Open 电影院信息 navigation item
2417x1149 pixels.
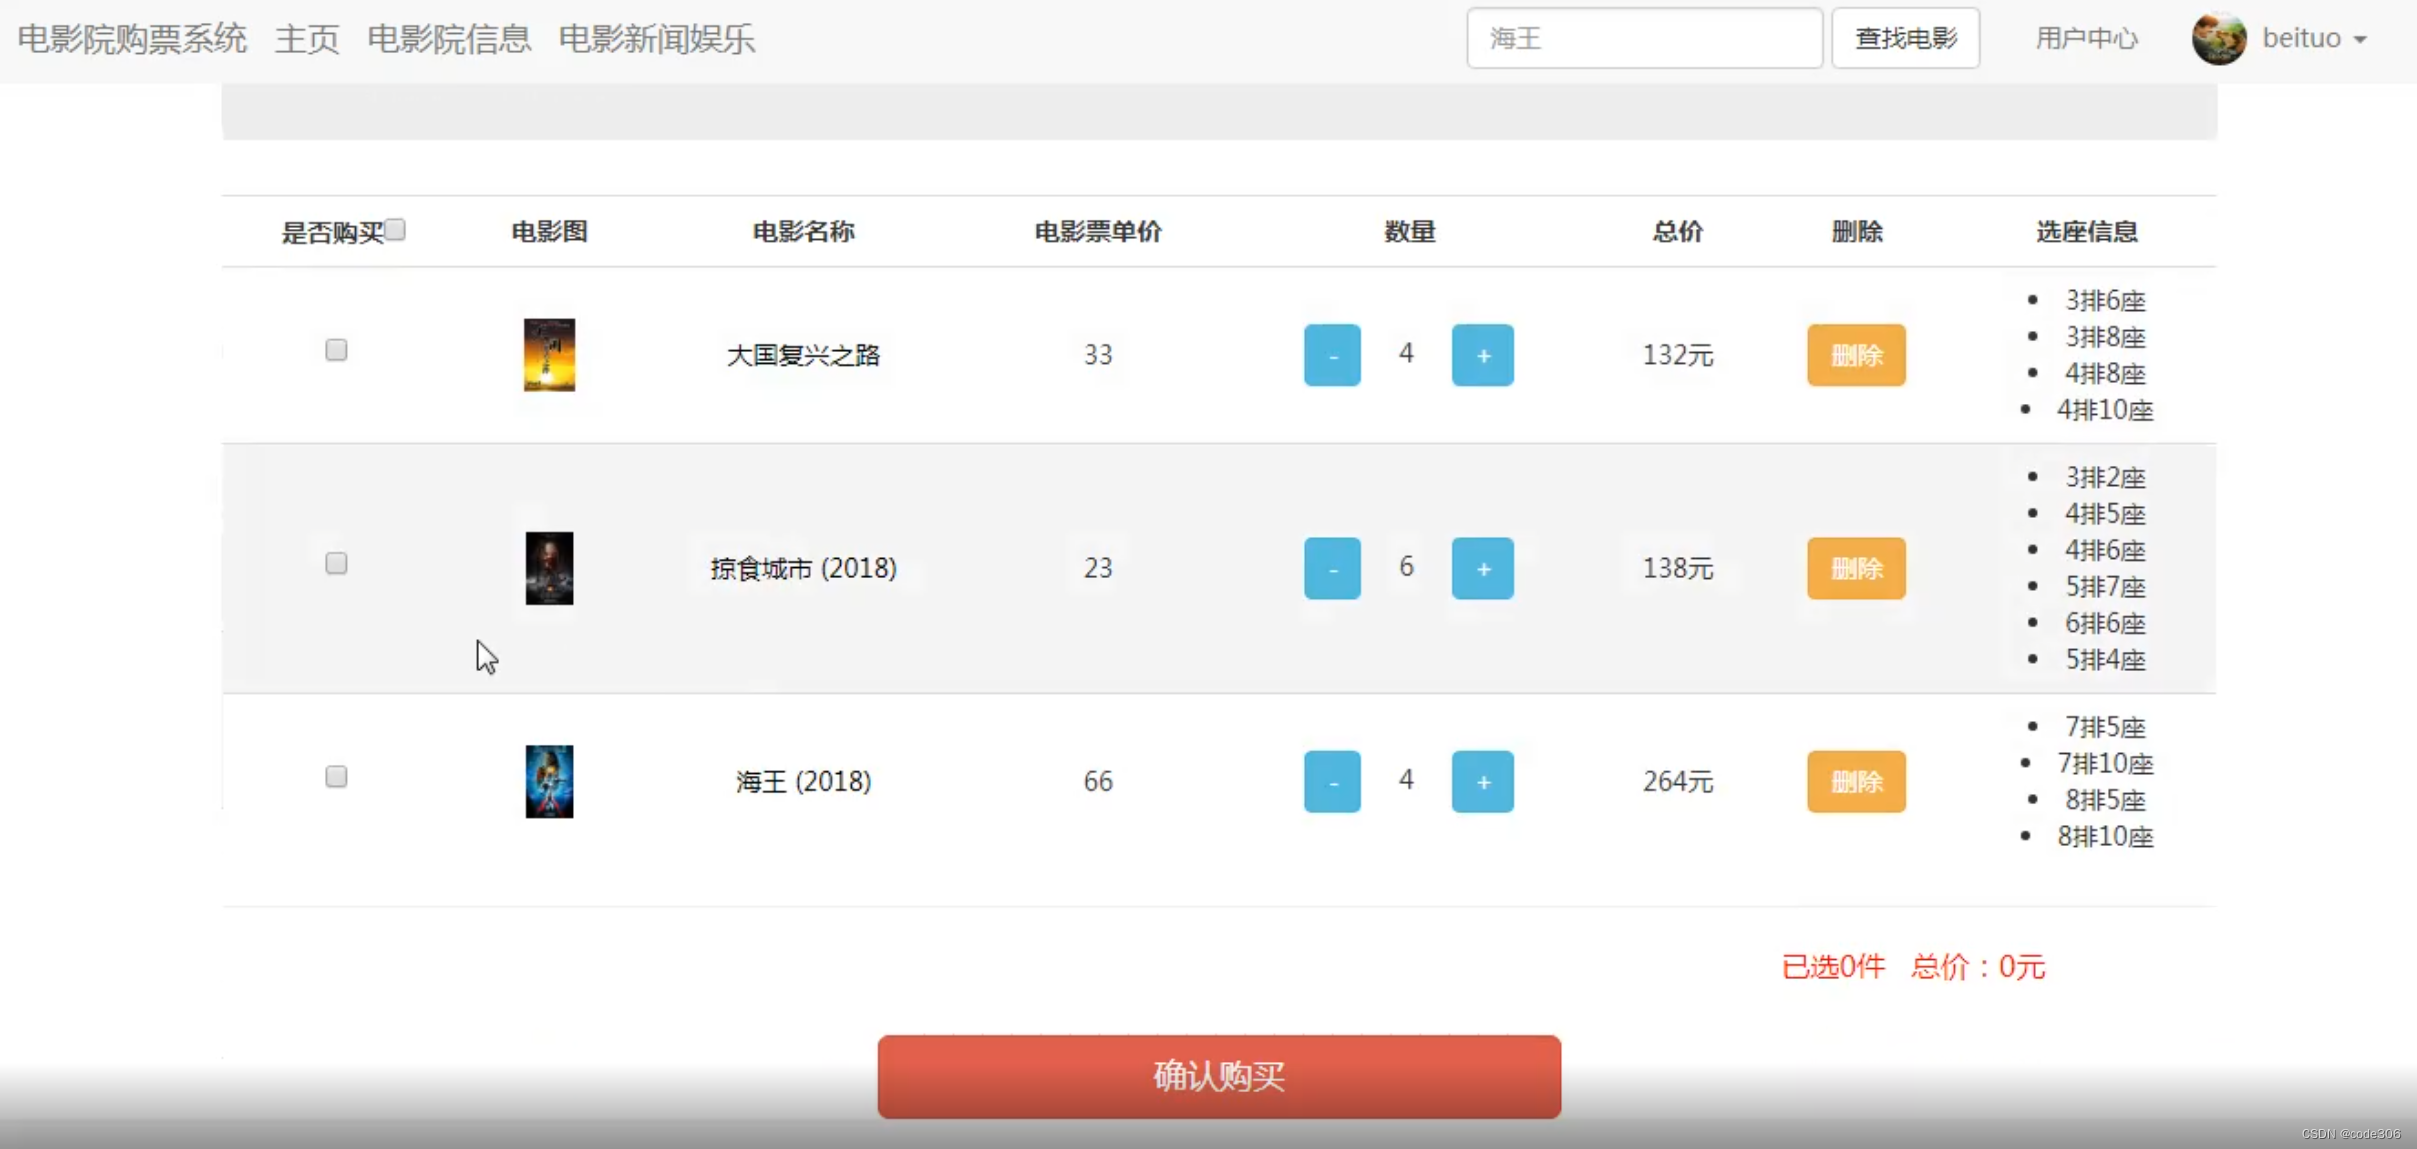tap(449, 39)
